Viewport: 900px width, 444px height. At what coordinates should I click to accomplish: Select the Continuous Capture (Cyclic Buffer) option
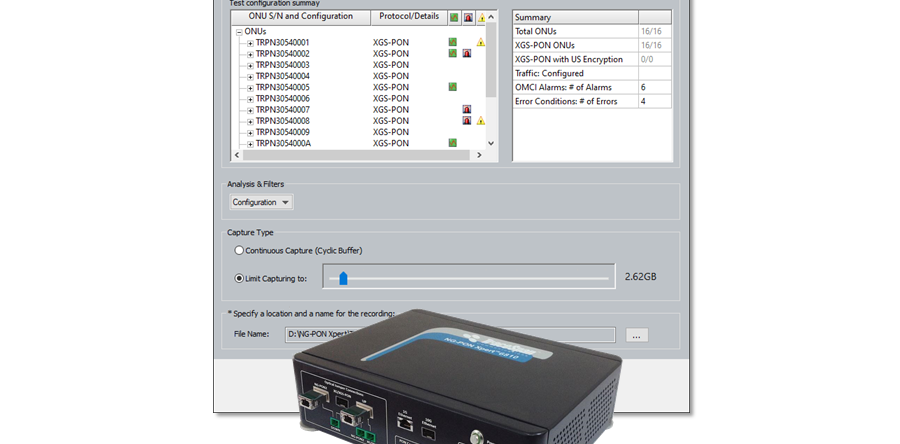click(x=239, y=251)
